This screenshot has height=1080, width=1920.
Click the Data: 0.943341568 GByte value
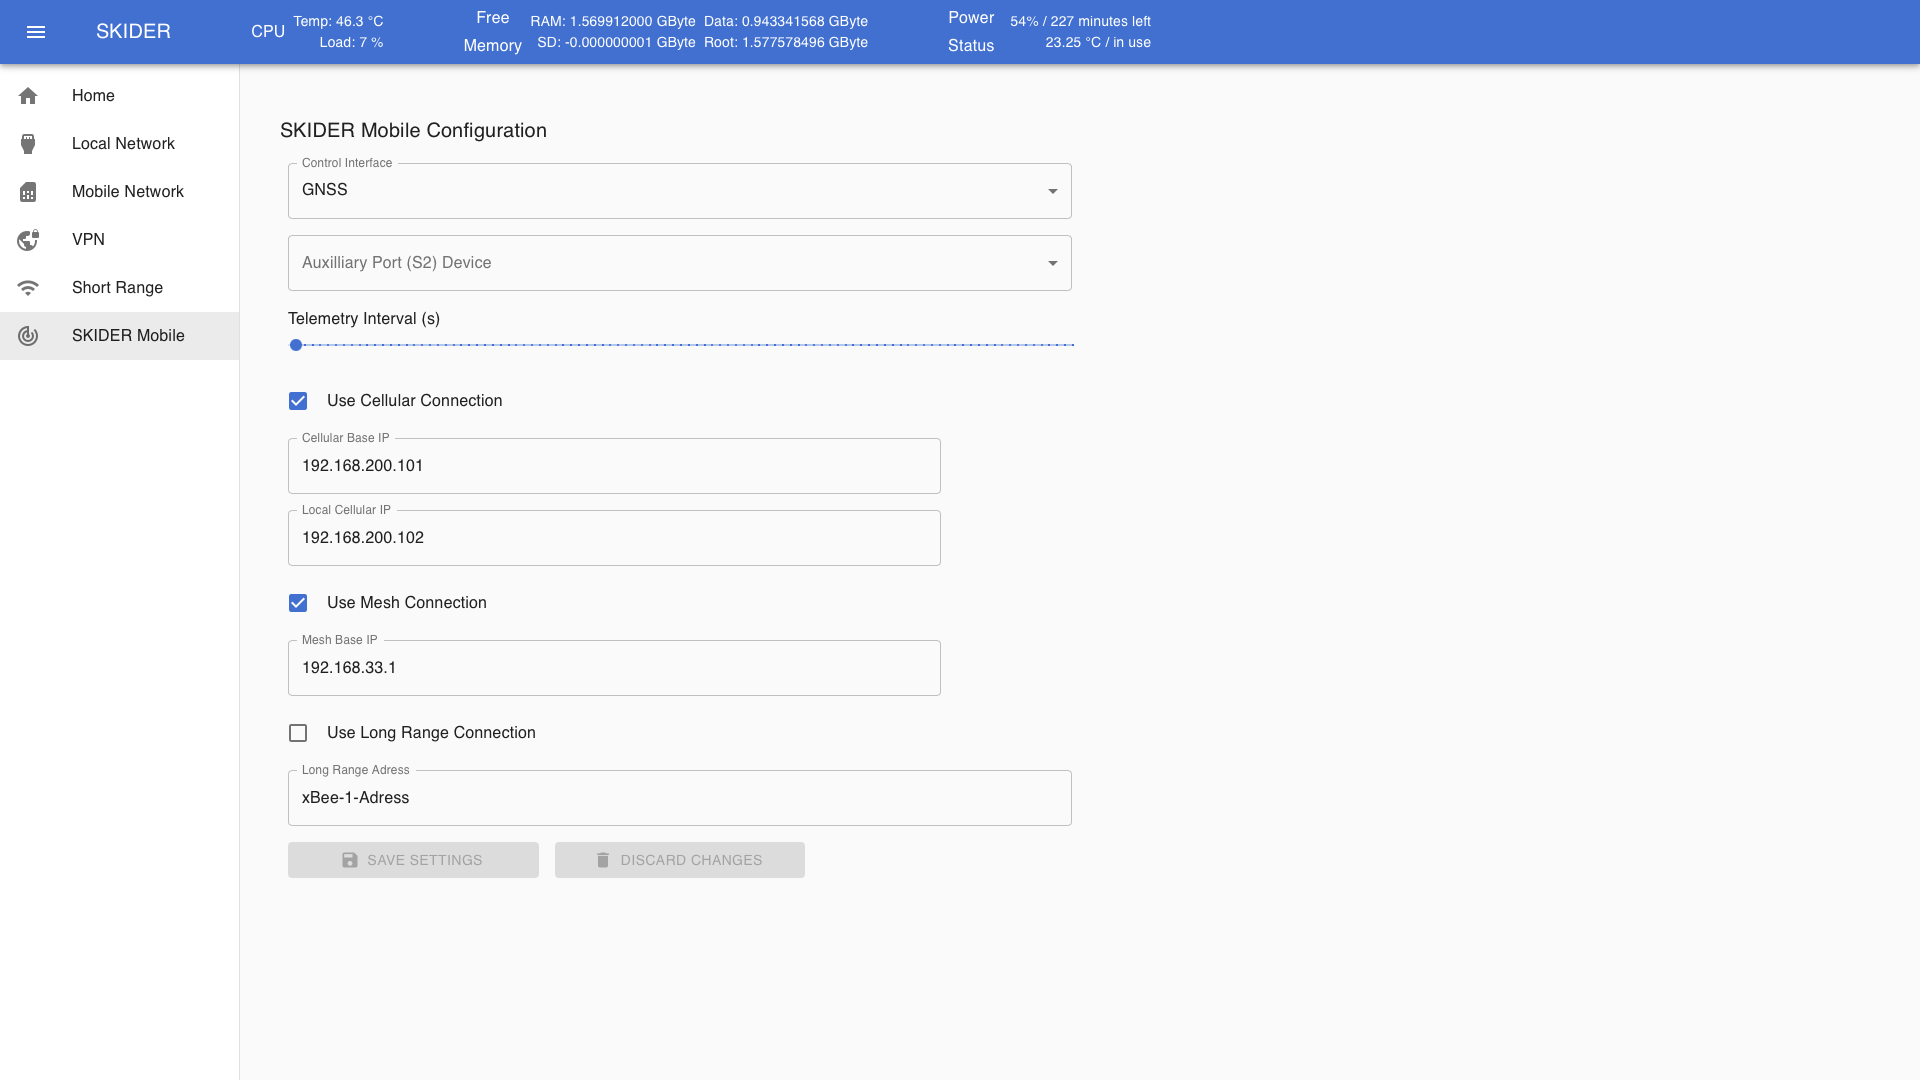coord(786,21)
